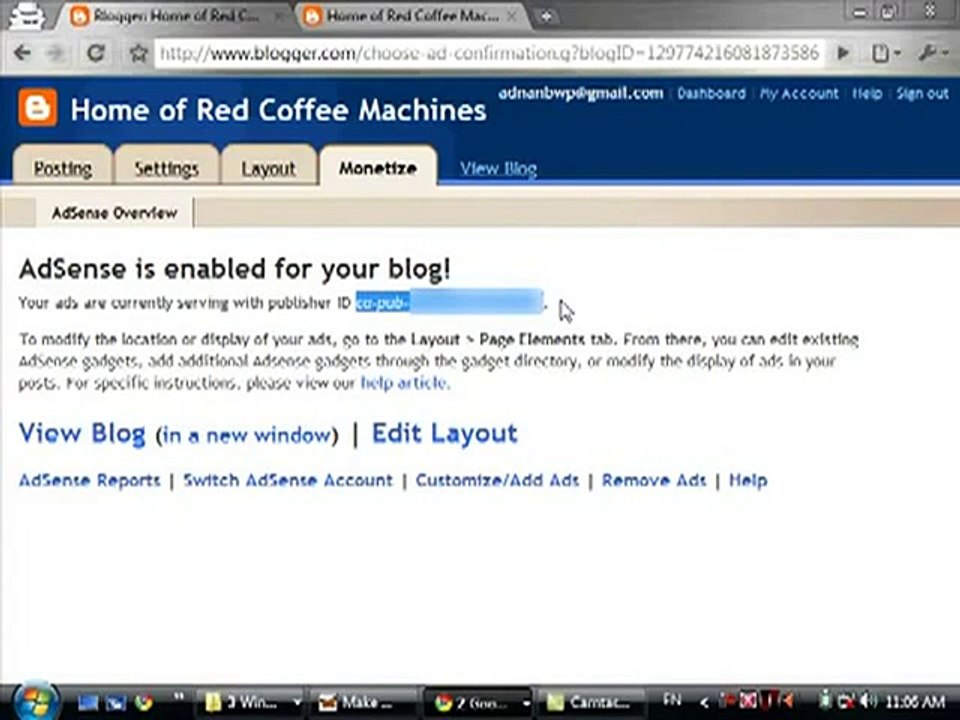The width and height of the screenshot is (960, 720).
Task: Open the 'help article' link
Action: (405, 383)
